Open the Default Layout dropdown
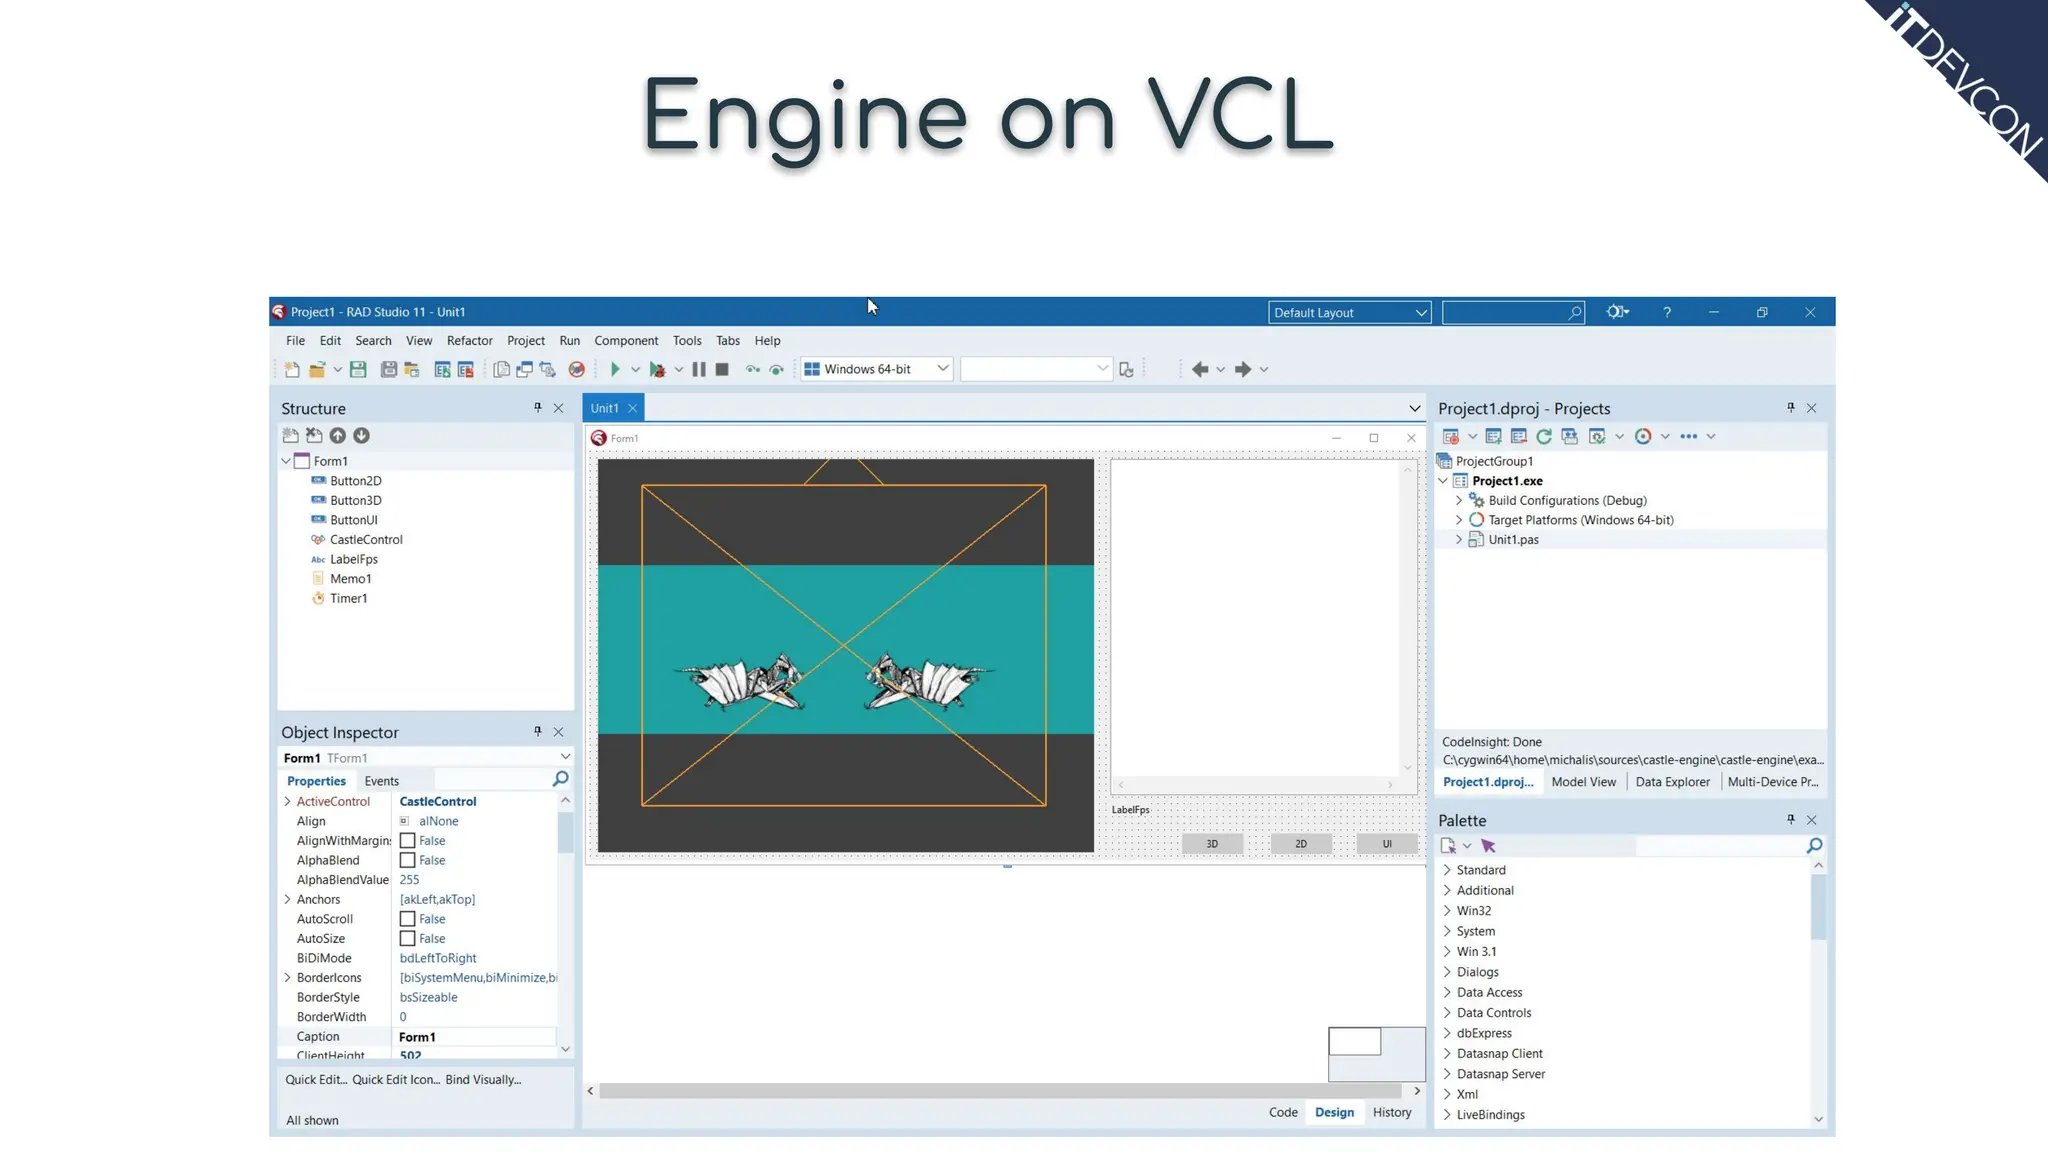2048x1152 pixels. point(1349,313)
